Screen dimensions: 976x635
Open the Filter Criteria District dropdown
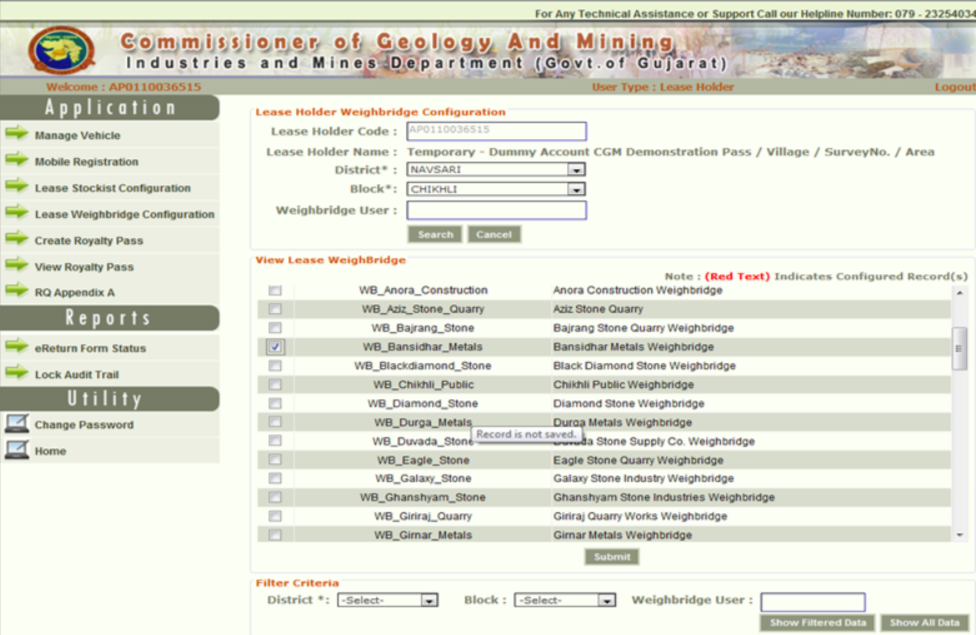pyautogui.click(x=388, y=600)
